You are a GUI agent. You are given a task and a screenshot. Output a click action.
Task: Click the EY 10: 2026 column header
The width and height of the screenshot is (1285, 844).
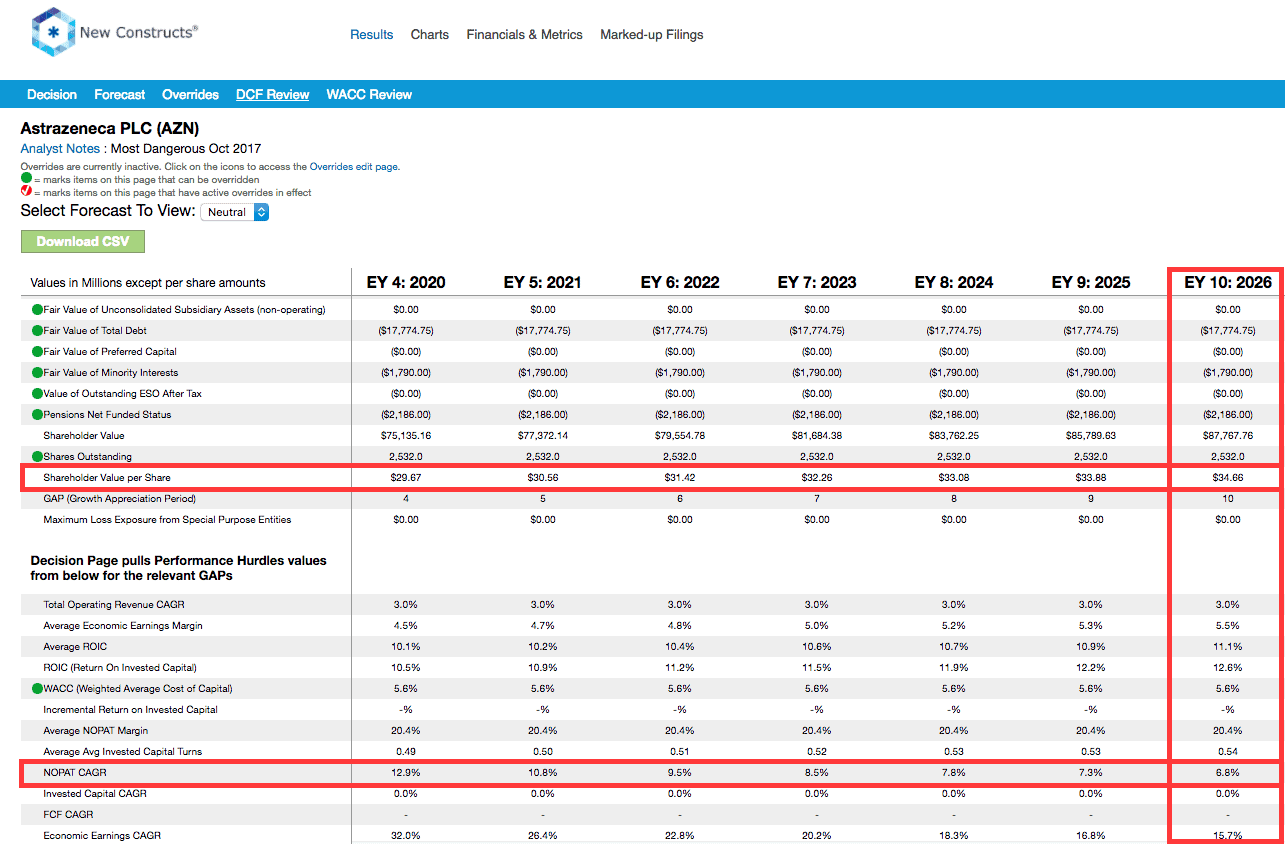point(1228,282)
